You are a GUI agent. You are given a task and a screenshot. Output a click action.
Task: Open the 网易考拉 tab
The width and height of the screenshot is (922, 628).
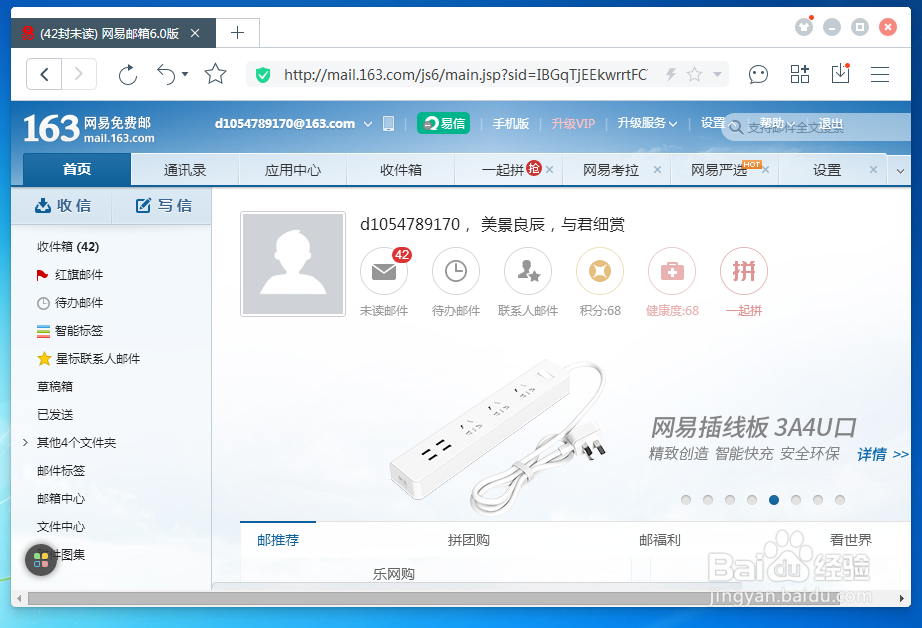tap(610, 170)
